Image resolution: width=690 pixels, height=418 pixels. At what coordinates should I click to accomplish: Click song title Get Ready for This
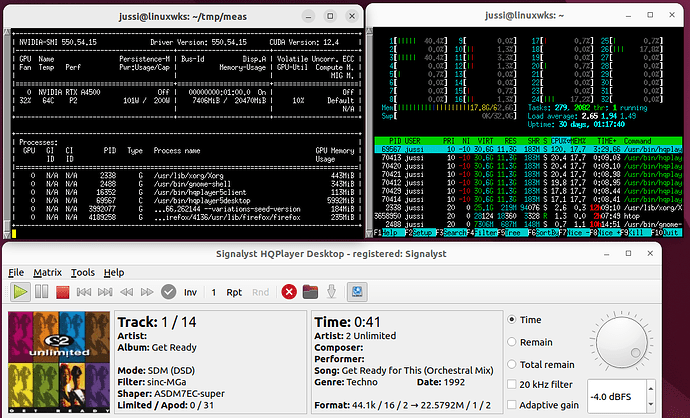tap(404, 370)
